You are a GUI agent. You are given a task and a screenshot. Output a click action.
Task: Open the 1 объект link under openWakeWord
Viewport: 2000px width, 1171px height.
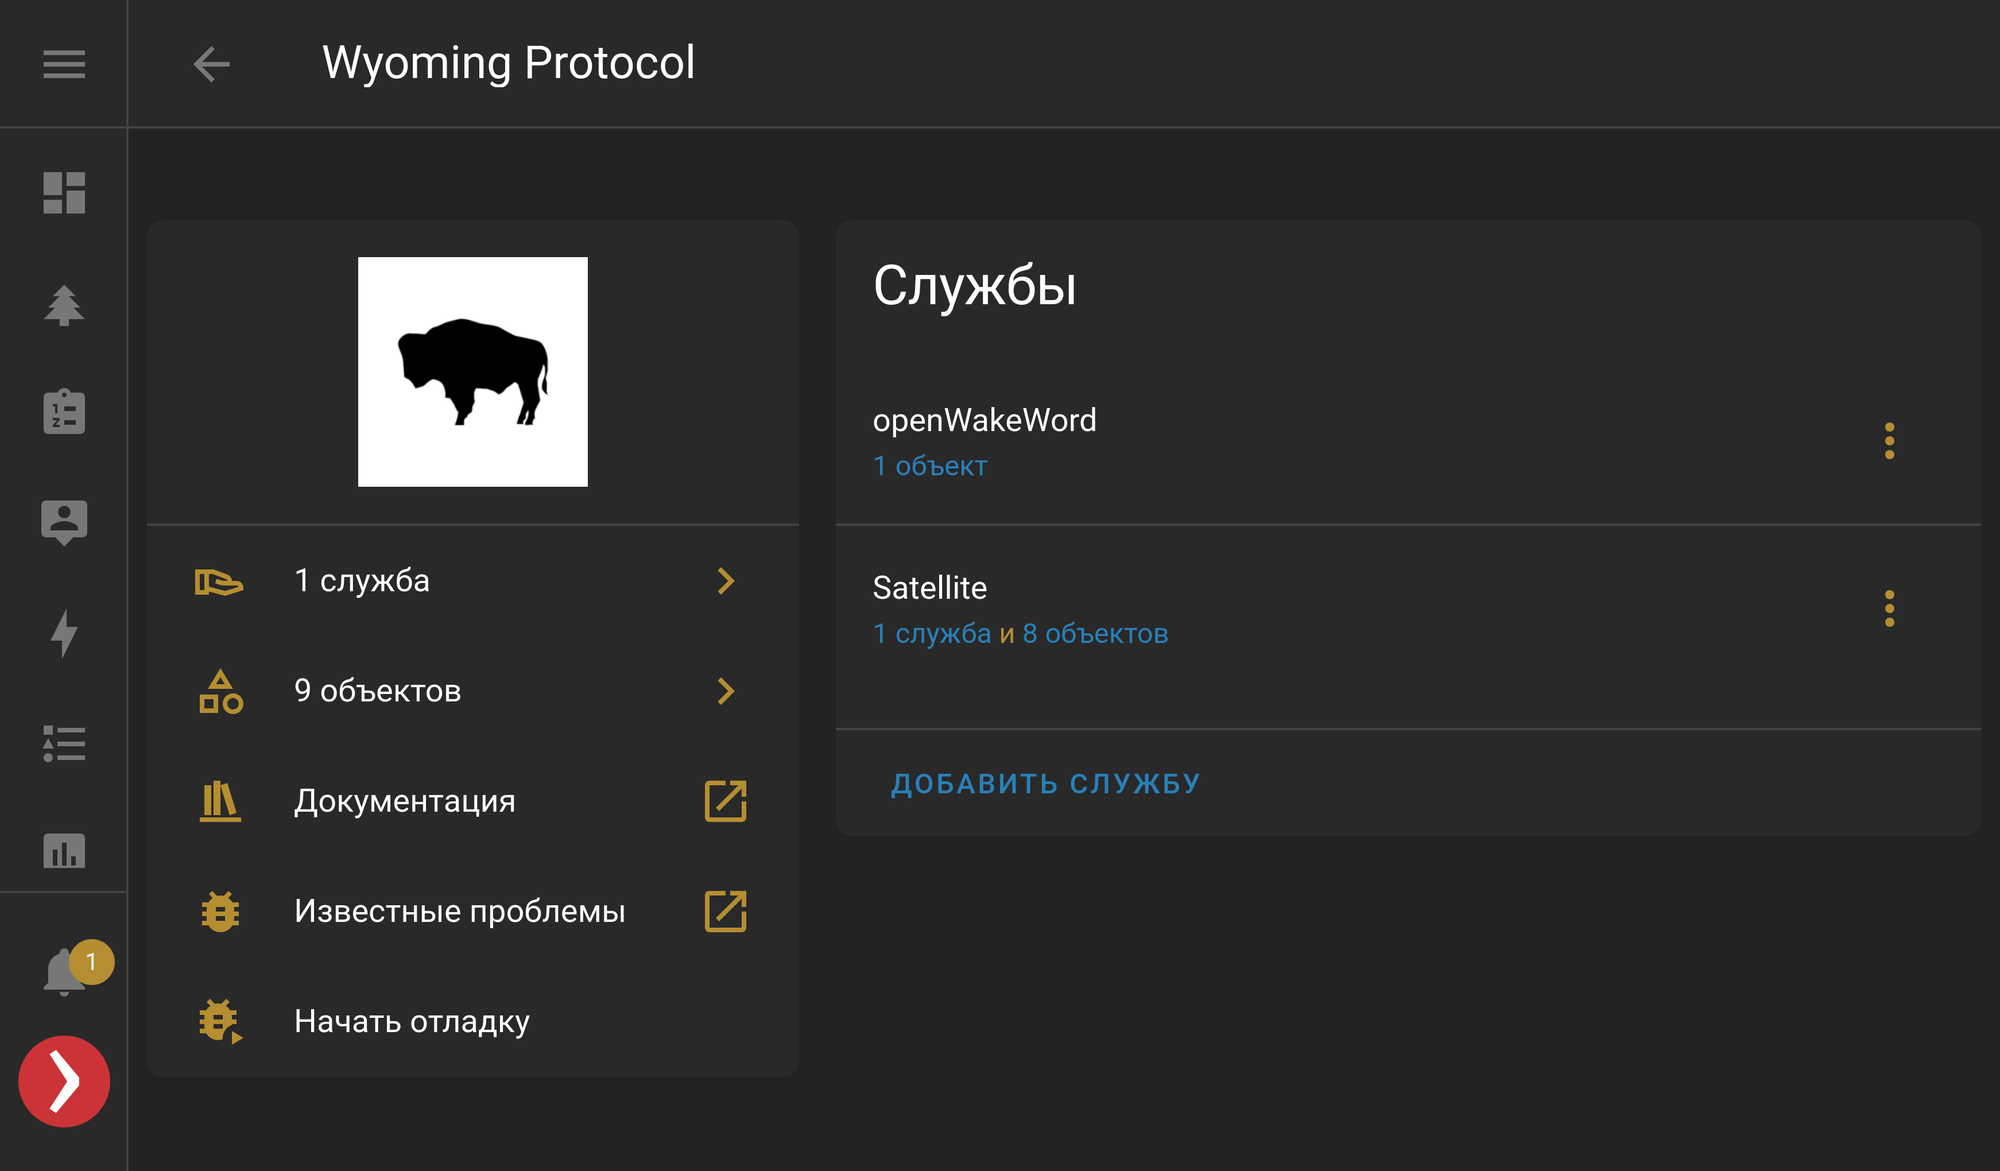pos(930,466)
